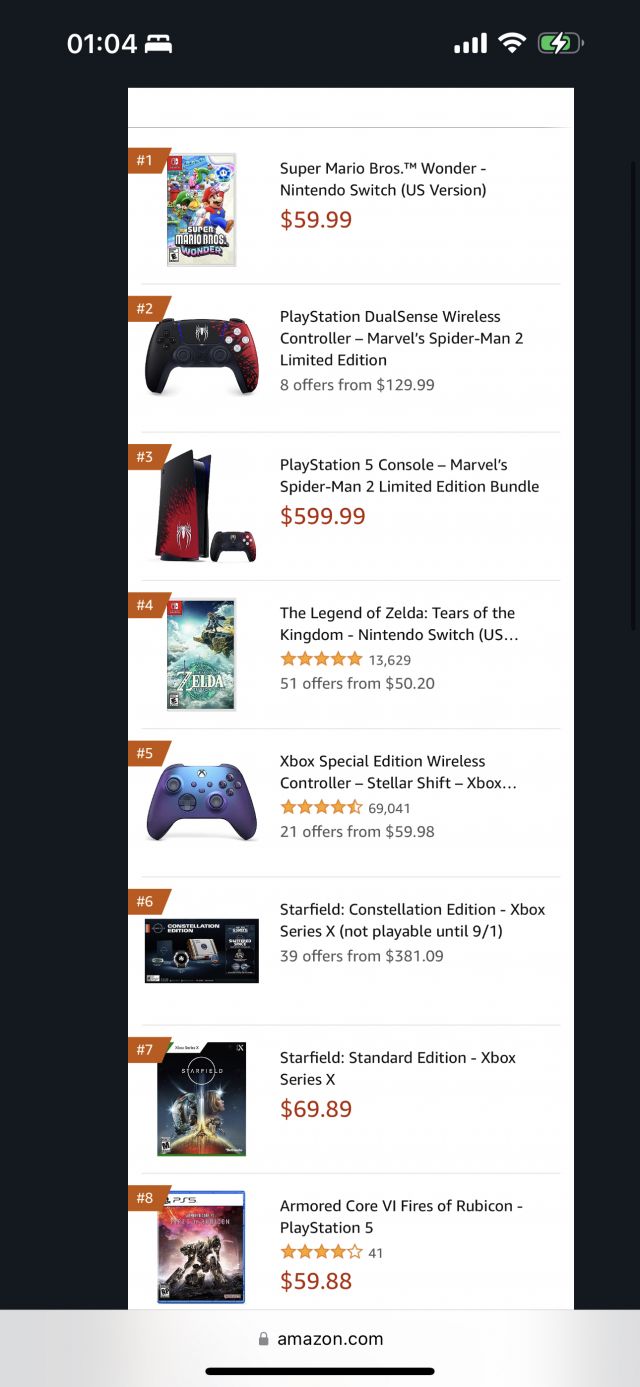This screenshot has height=1387, width=640.
Task: Open the PlayStation 5 Console bundle title link
Action: tap(409, 476)
